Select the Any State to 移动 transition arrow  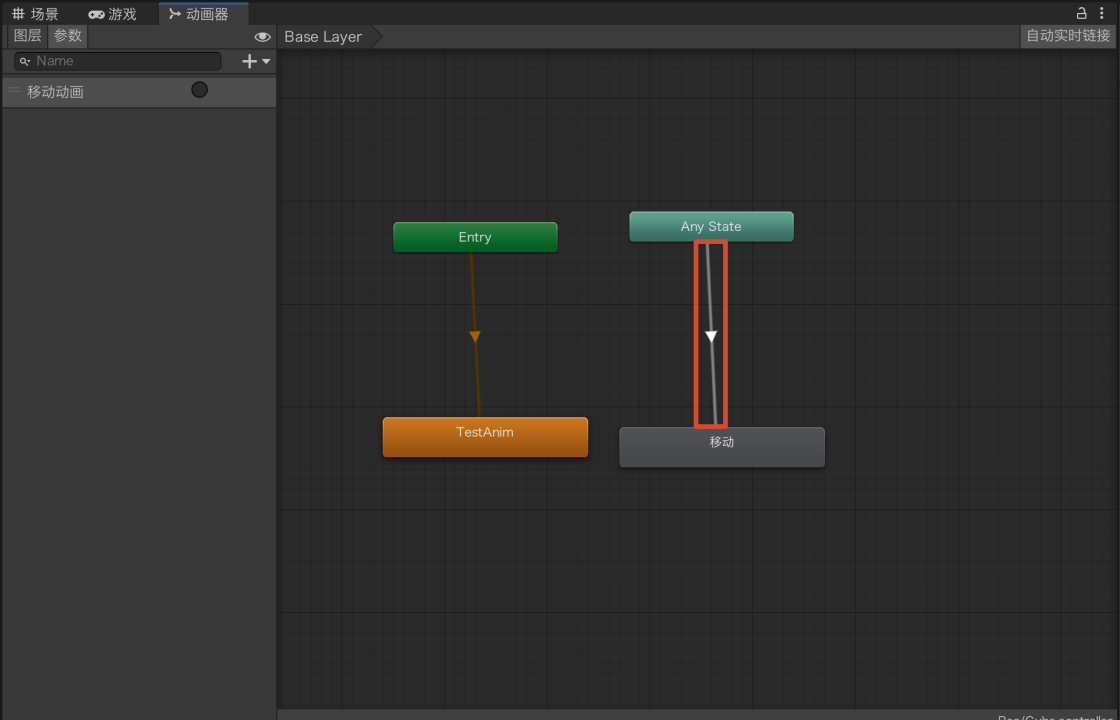pos(711,336)
